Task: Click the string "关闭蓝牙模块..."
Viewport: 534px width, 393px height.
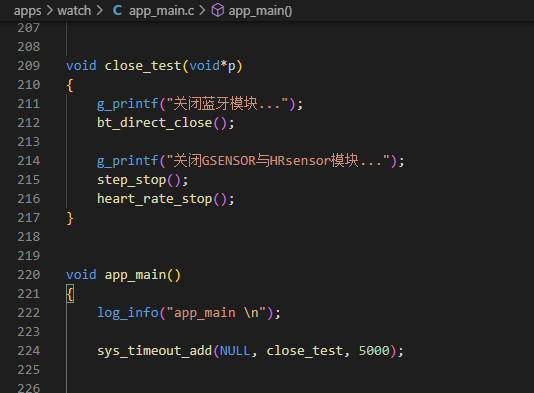Action: tap(227, 104)
